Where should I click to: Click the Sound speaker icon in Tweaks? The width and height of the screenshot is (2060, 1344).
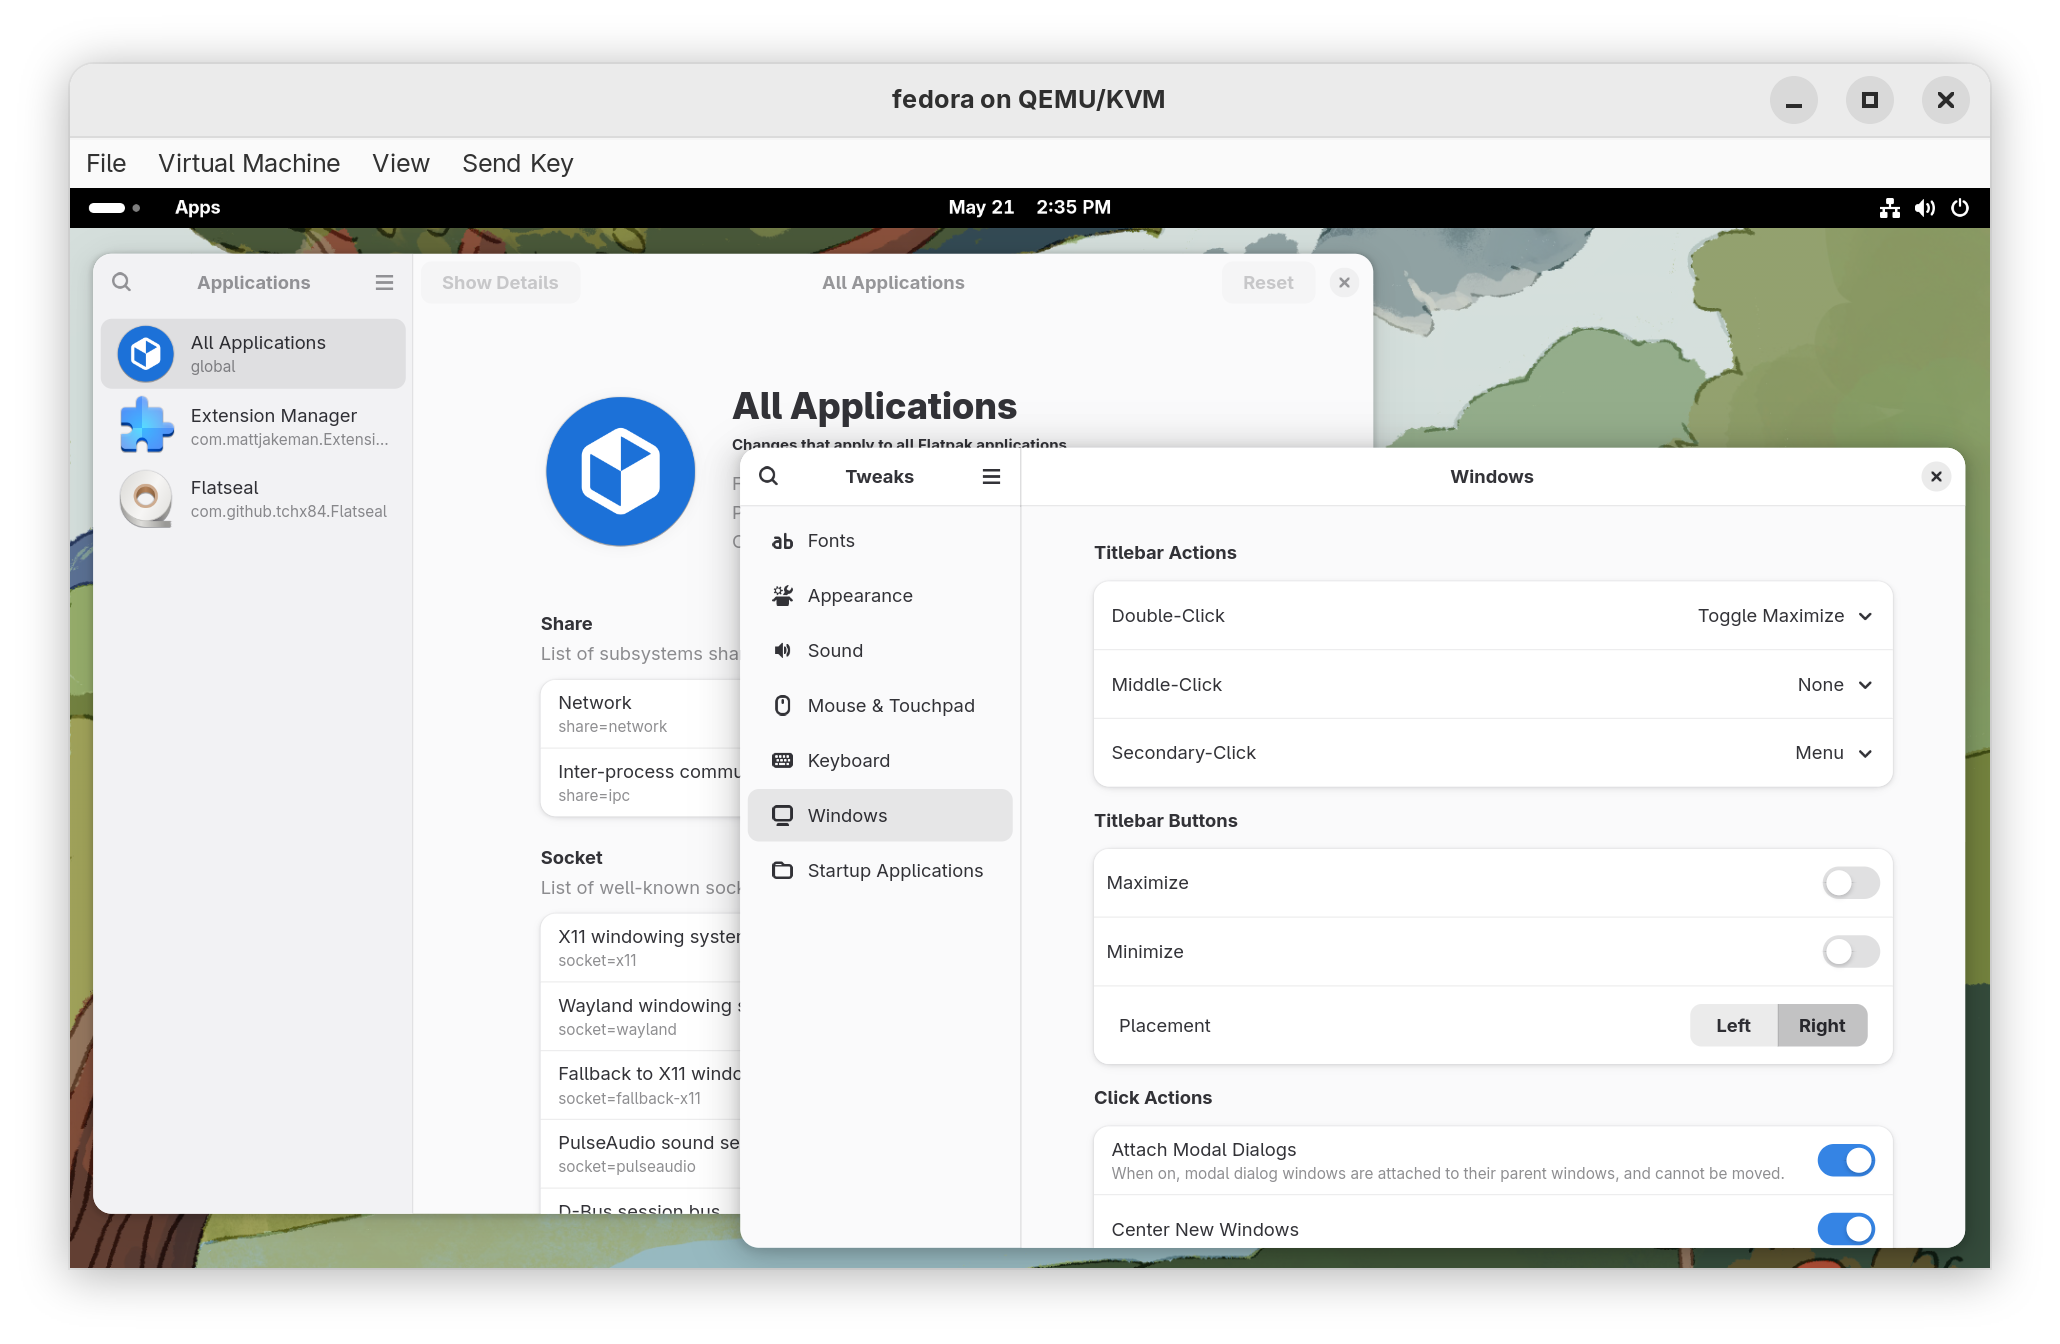tap(782, 651)
